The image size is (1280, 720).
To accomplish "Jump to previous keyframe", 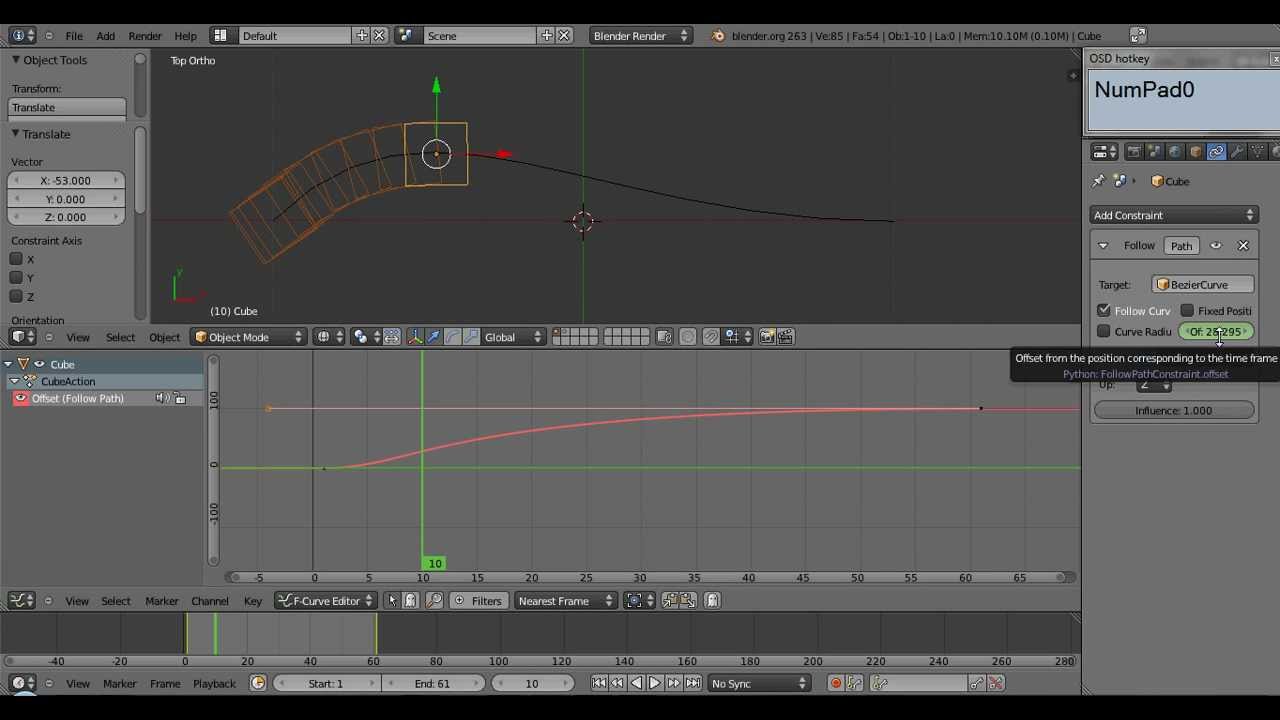I will point(617,683).
